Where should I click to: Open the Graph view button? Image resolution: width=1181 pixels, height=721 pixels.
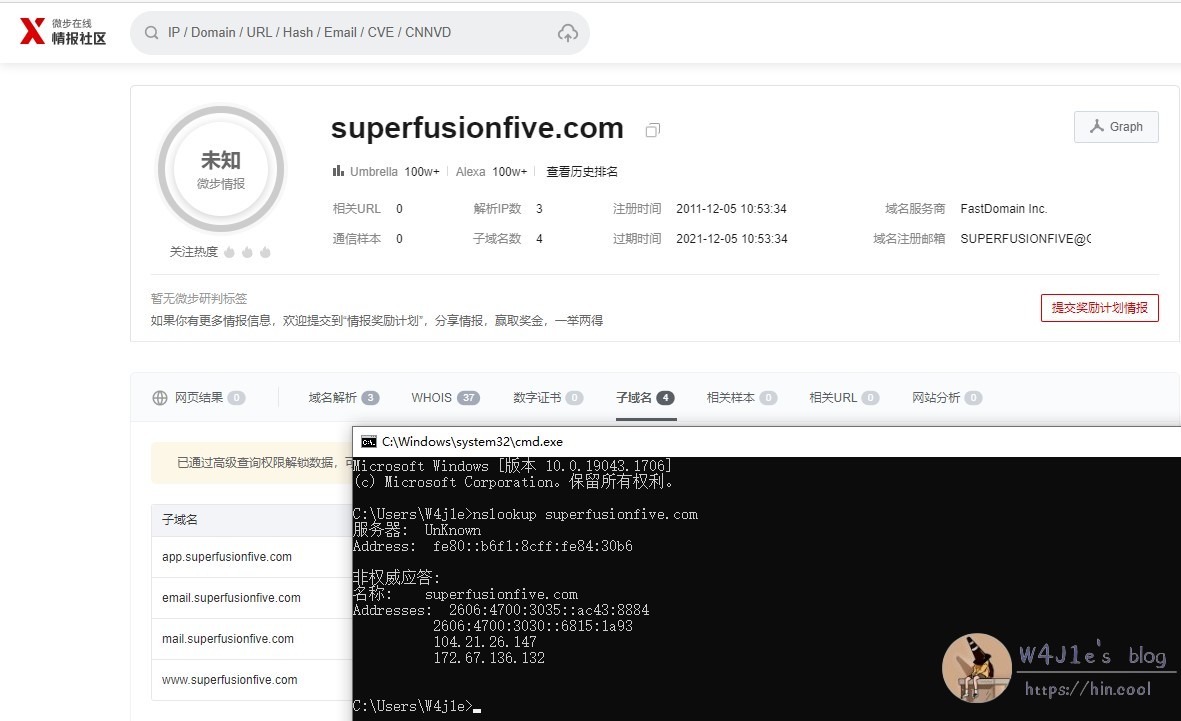pos(1116,127)
